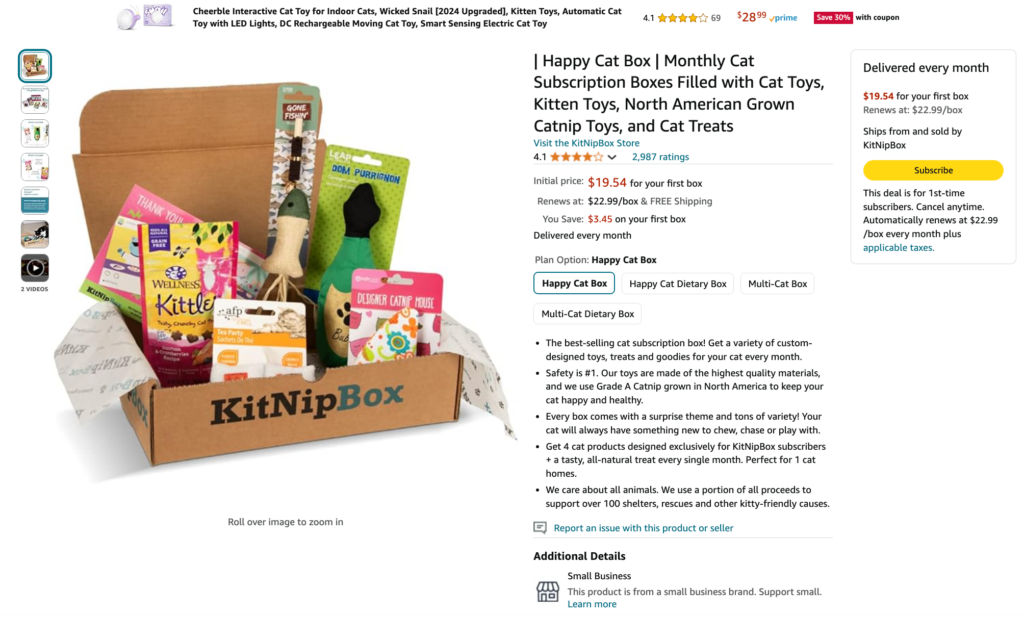Choose the Multi-Cat Box plan option
Screen dimensions: 1024x617
click(x=777, y=283)
